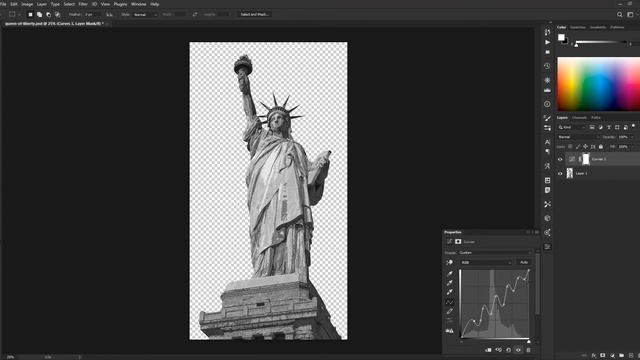Choose the Add to selection icon
Screen dimensions: 640x360
[39, 14]
